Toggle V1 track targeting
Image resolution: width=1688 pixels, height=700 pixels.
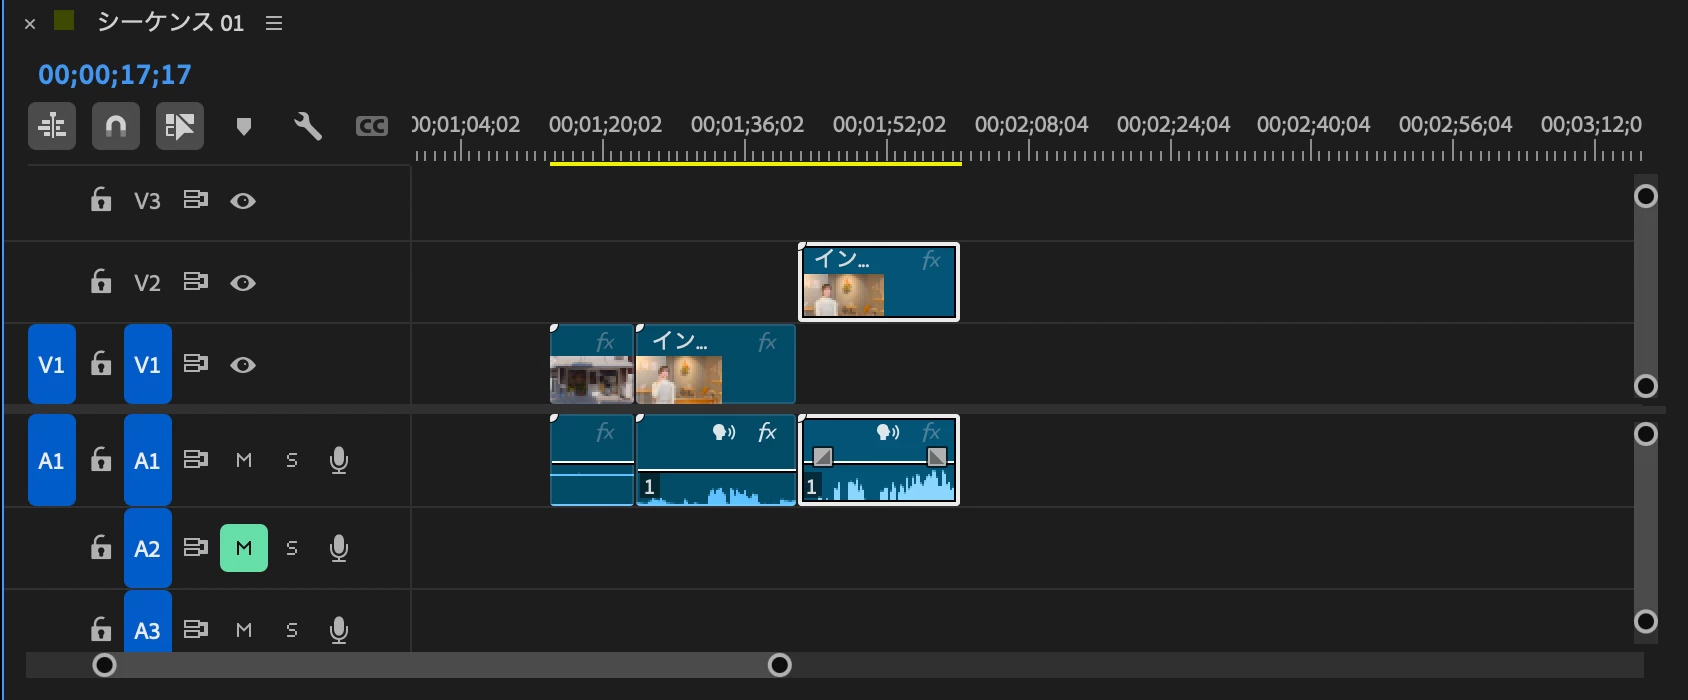148,364
